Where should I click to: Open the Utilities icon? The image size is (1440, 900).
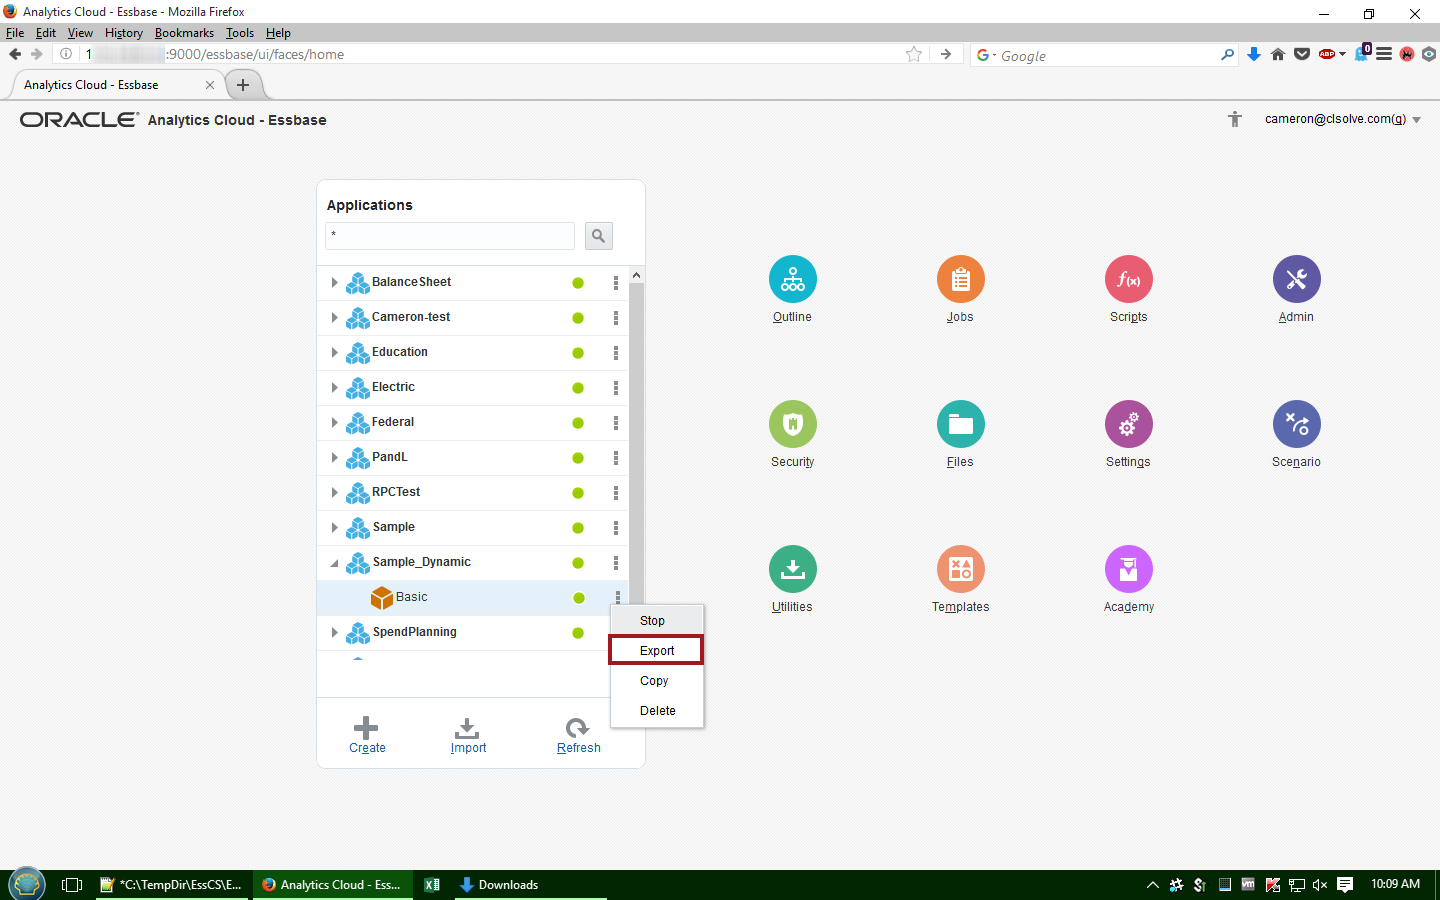793,569
